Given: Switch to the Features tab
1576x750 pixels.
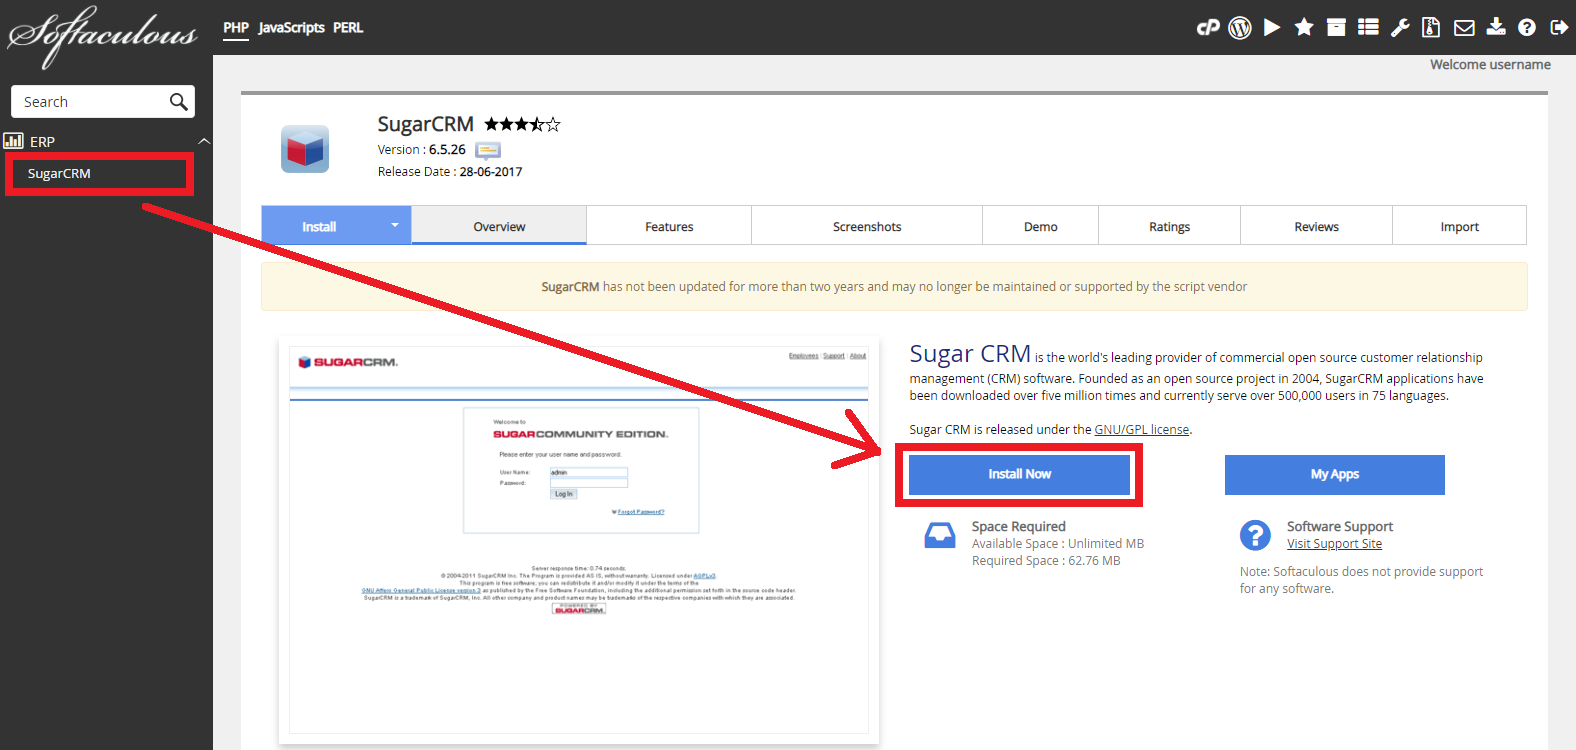Looking at the screenshot, I should [669, 226].
